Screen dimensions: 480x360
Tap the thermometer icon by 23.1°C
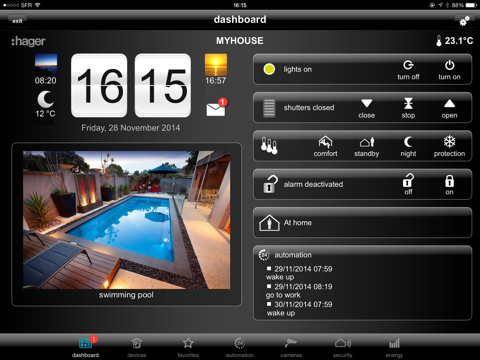(439, 41)
